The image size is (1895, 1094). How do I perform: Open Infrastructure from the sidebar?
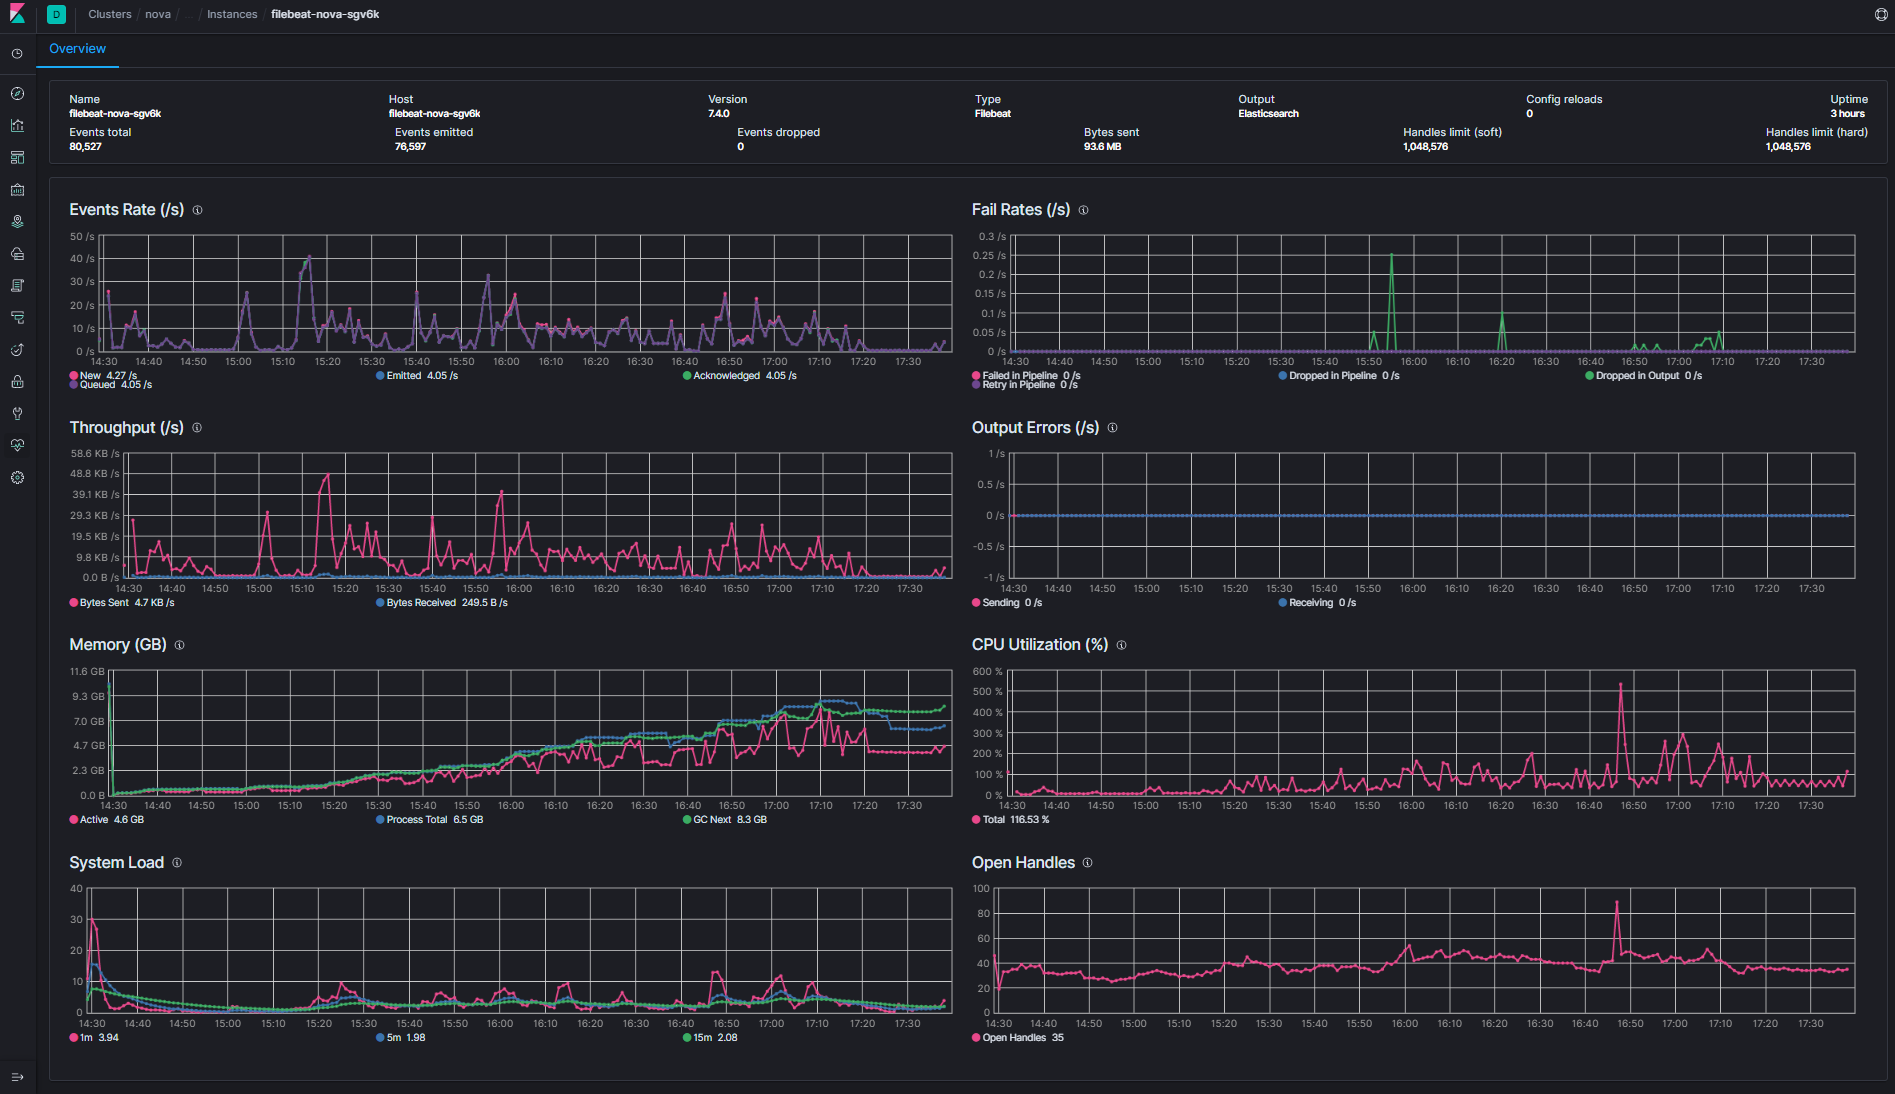pos(17,254)
